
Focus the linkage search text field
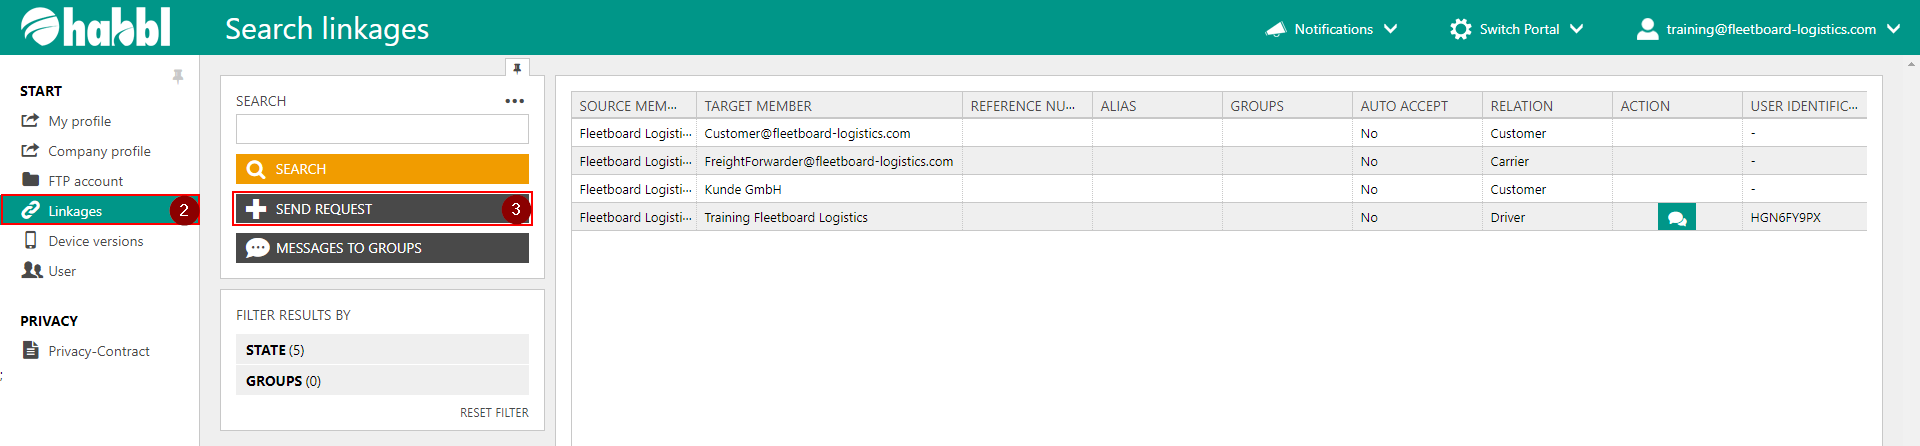point(382,130)
